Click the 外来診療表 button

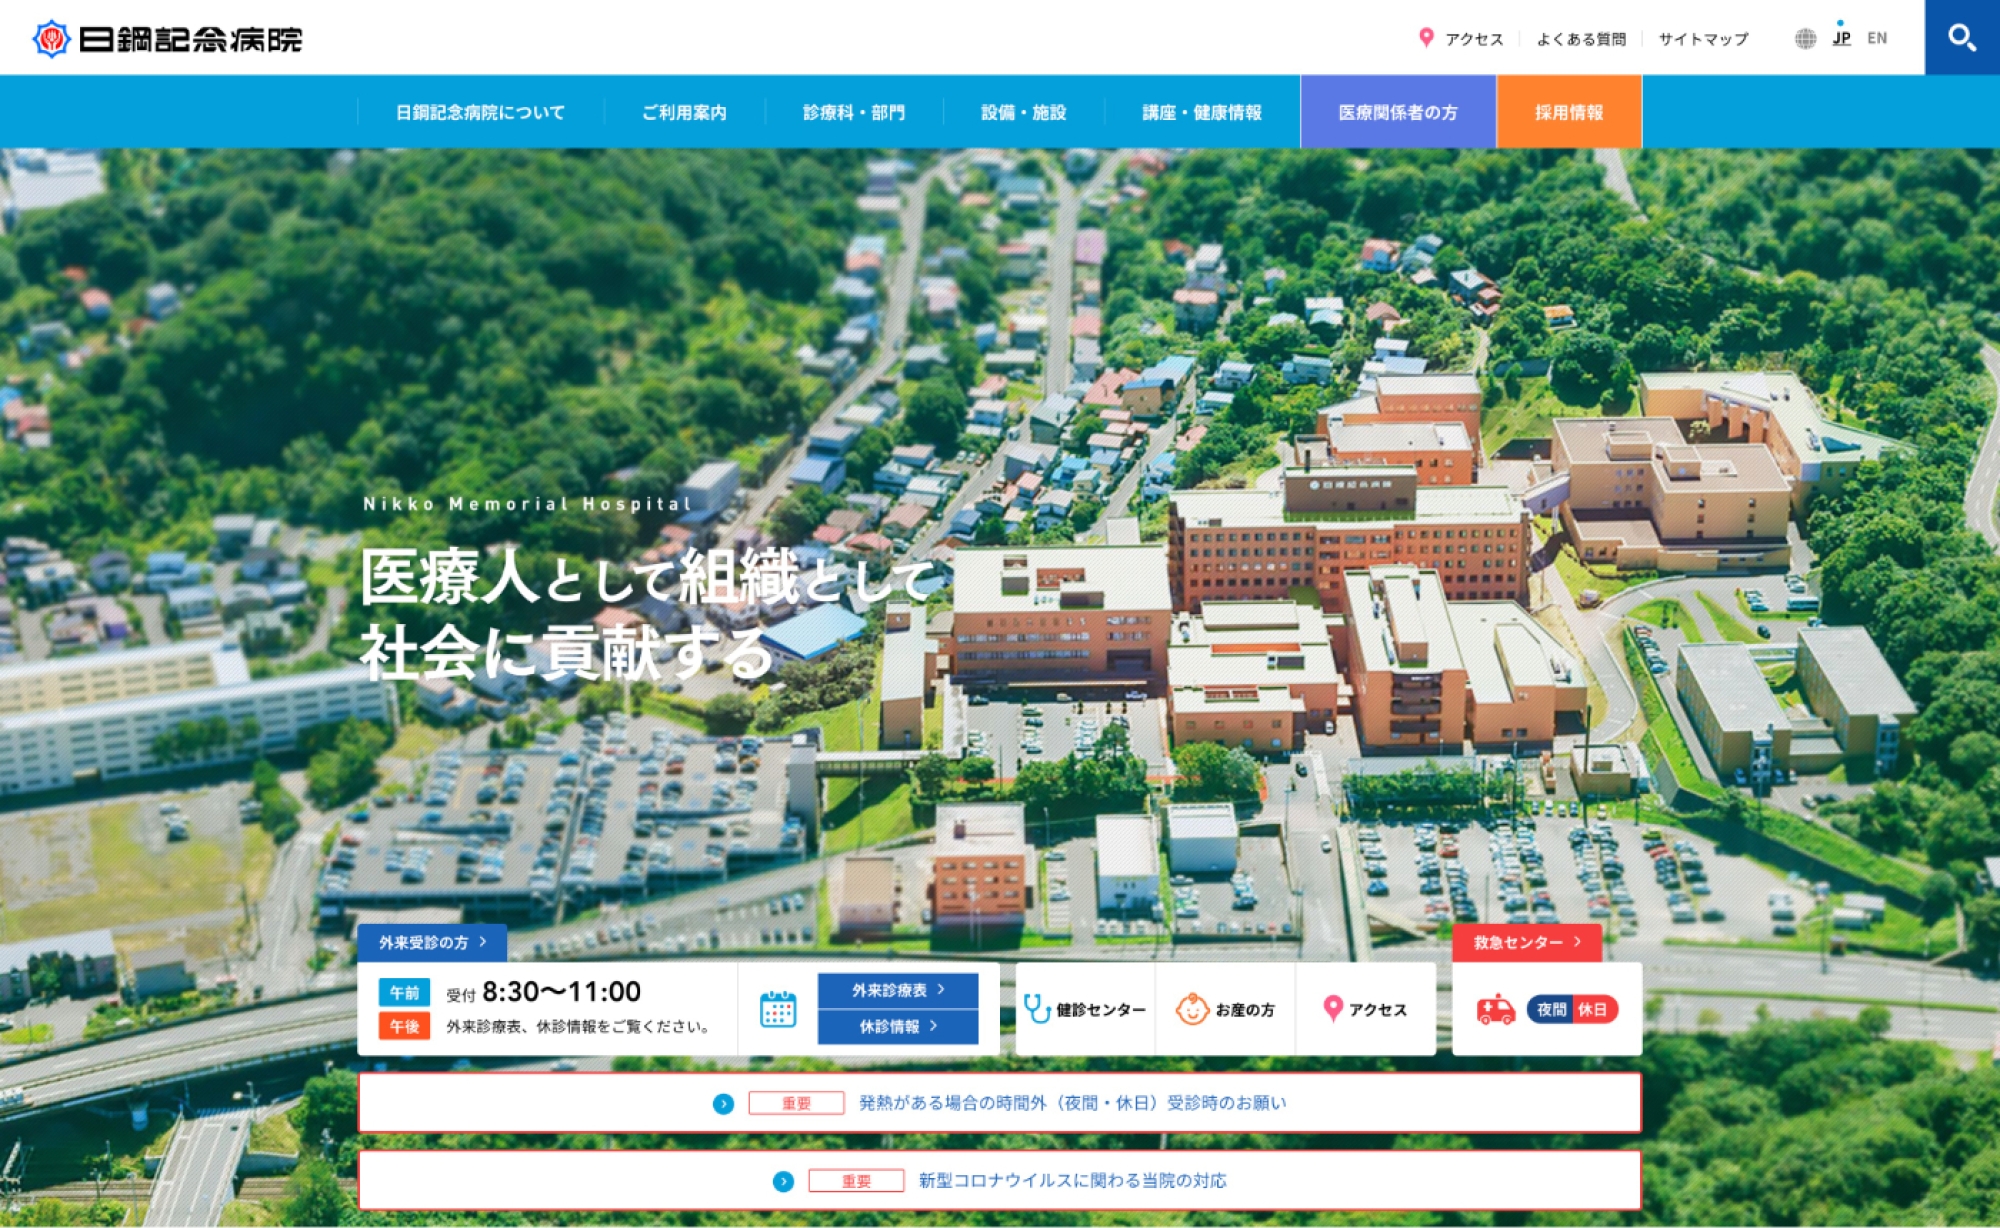pos(897,990)
